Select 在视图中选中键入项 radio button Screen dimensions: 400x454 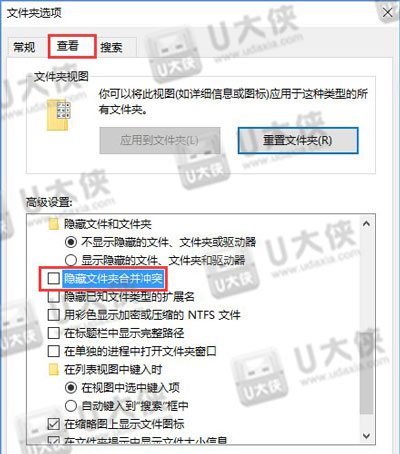point(71,387)
